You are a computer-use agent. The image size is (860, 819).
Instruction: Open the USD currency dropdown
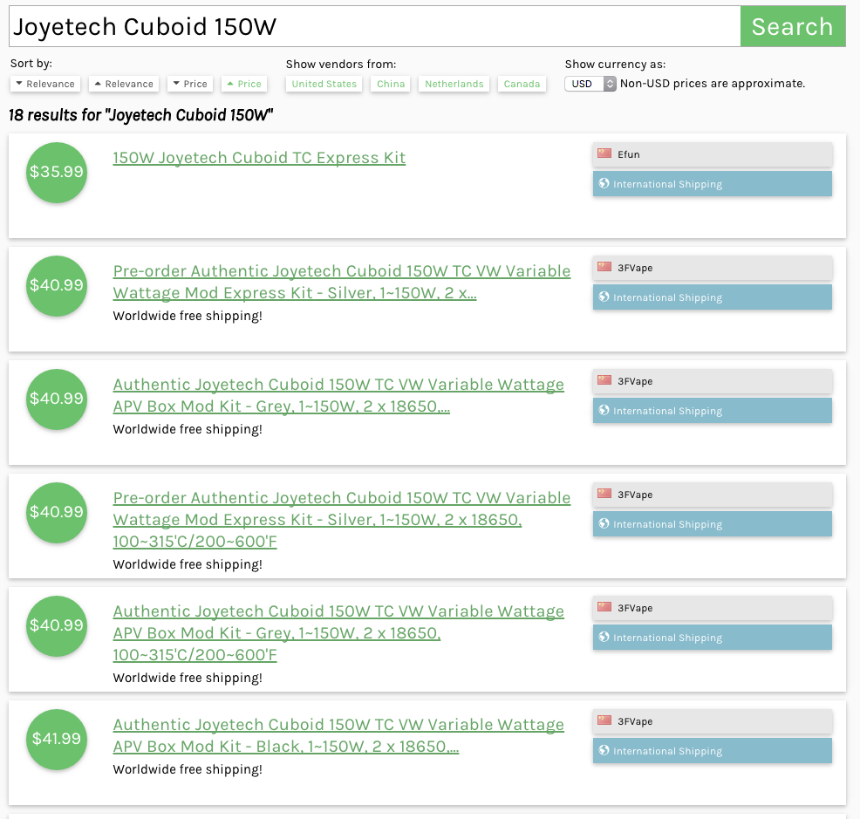click(x=591, y=84)
